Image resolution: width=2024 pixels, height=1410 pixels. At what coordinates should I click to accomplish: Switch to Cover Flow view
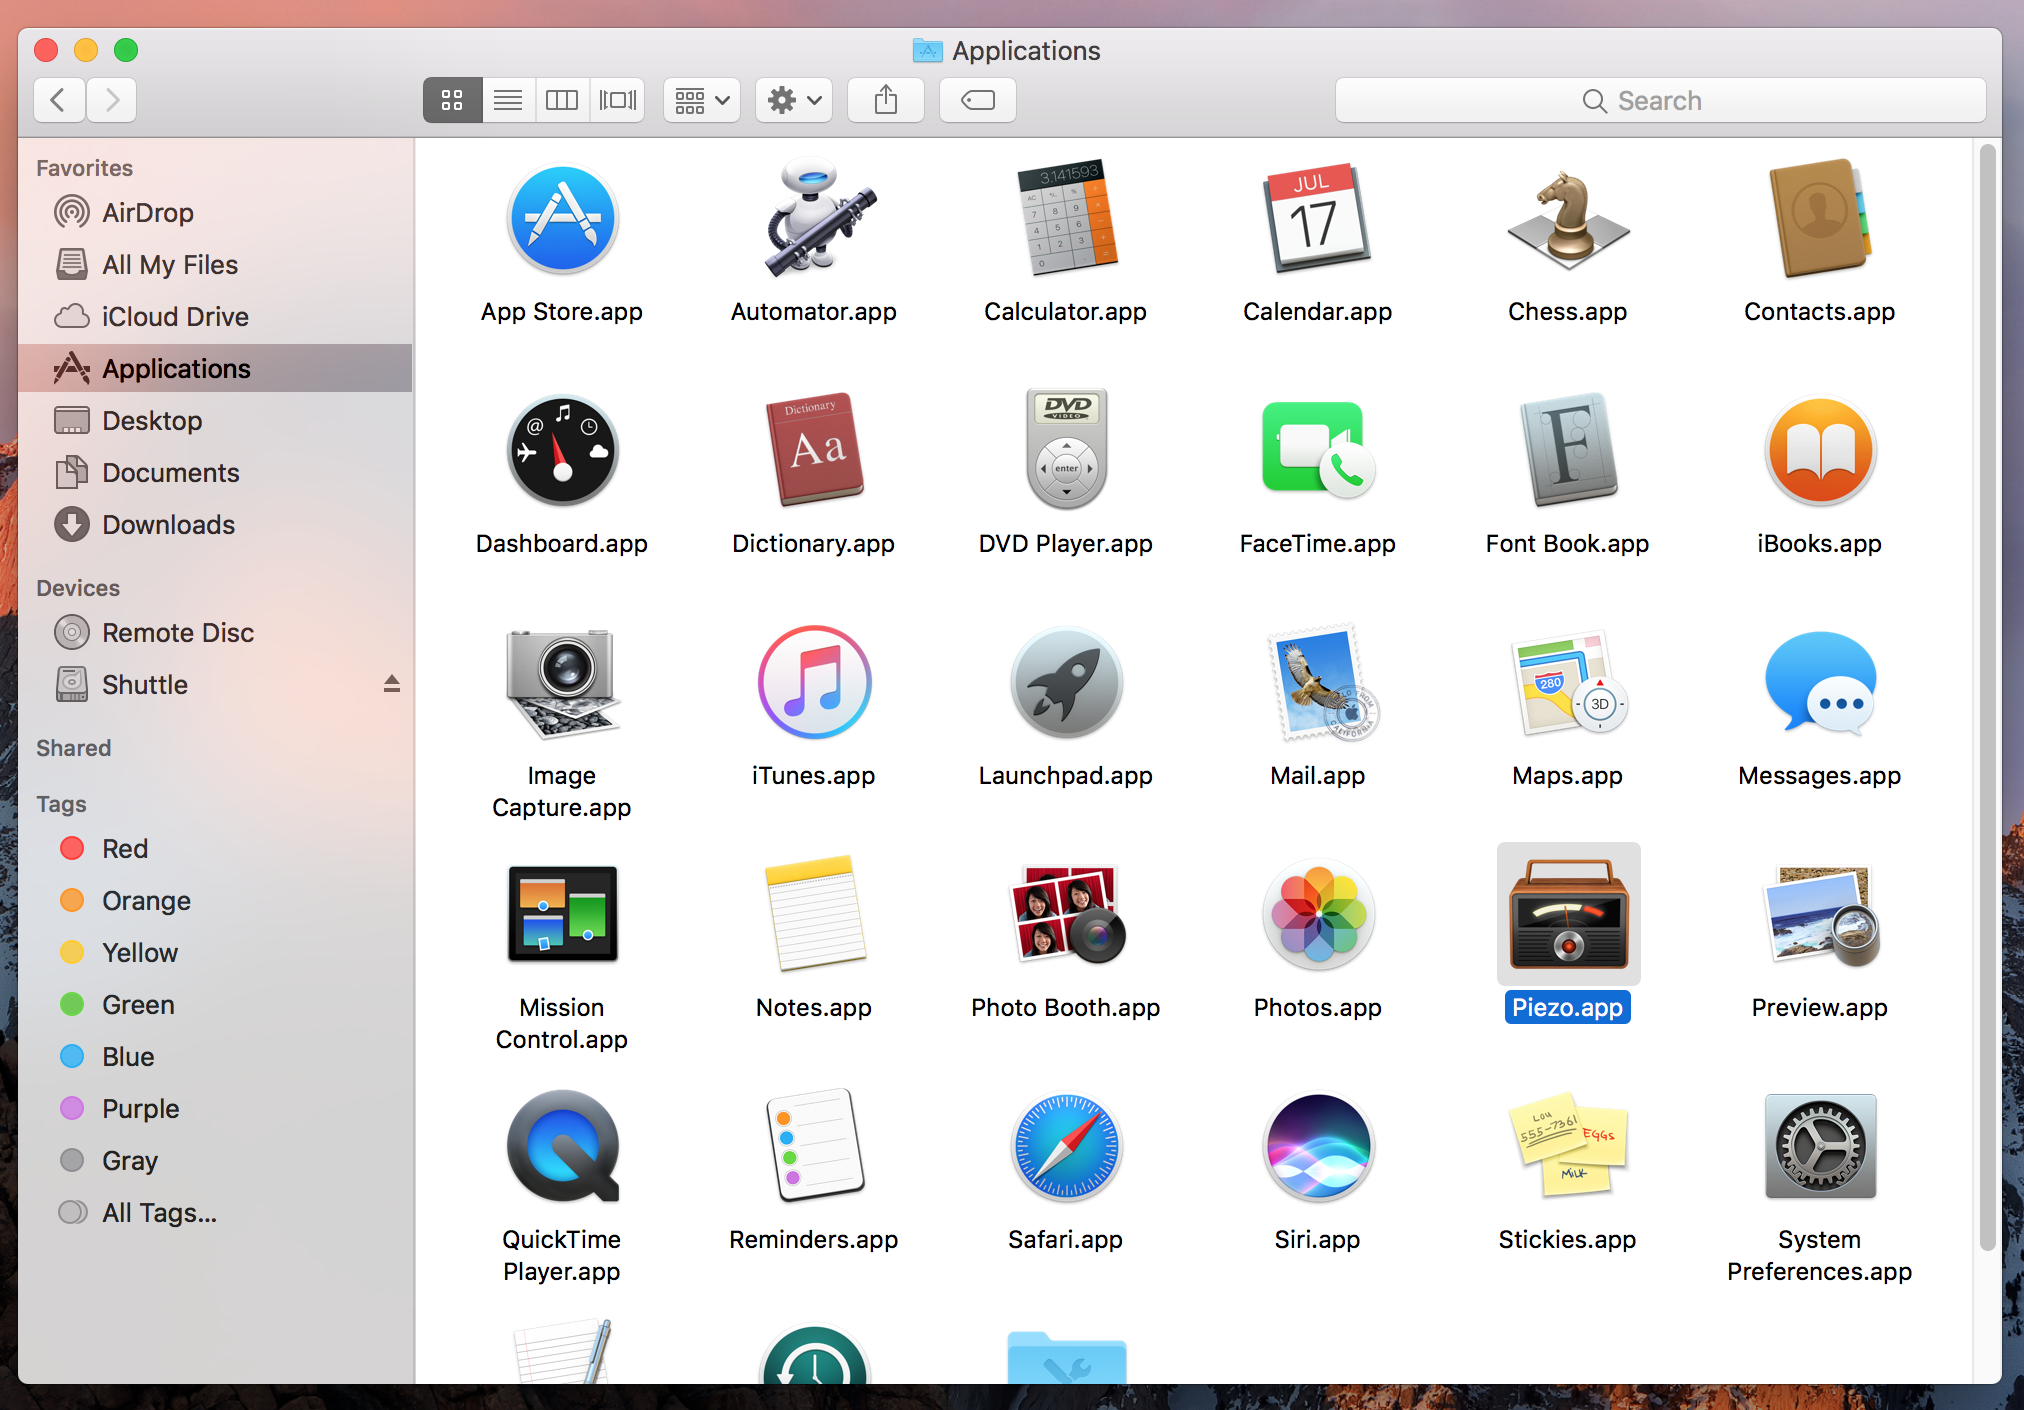[x=617, y=100]
